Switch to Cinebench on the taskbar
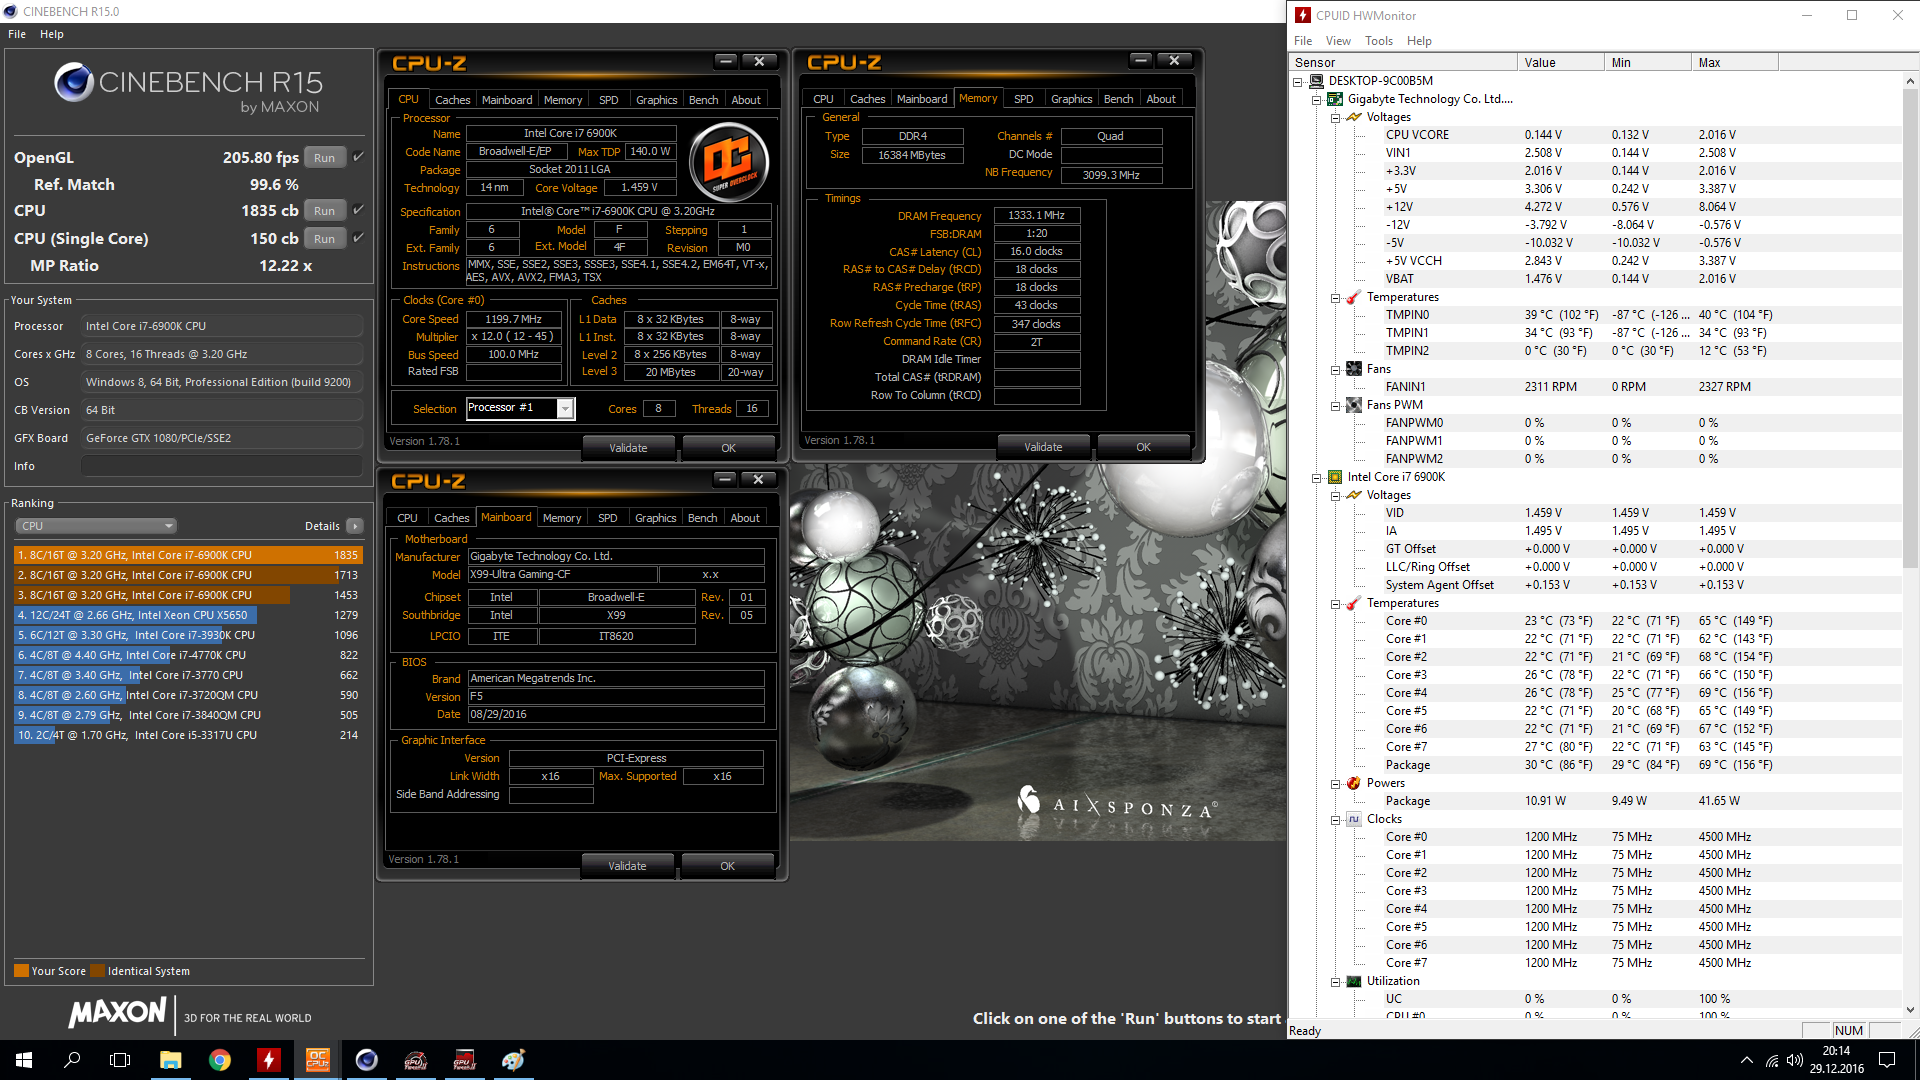 tap(367, 1060)
